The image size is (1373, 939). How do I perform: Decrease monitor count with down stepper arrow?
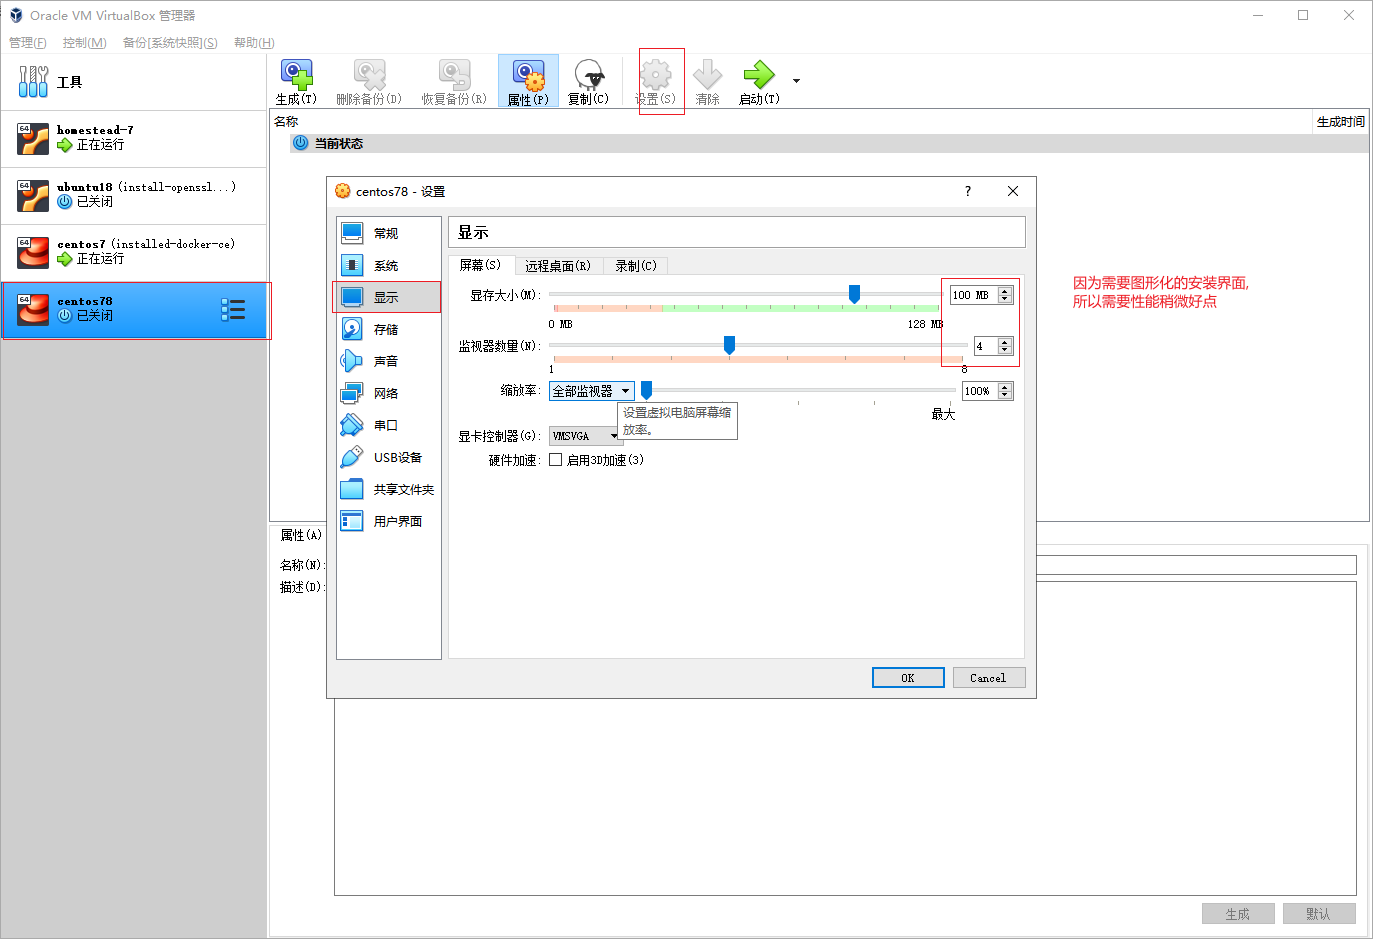pos(1005,350)
